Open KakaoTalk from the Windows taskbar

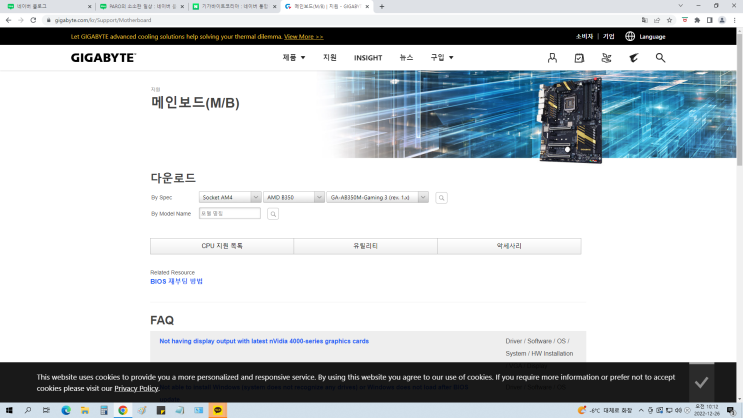[x=218, y=410]
